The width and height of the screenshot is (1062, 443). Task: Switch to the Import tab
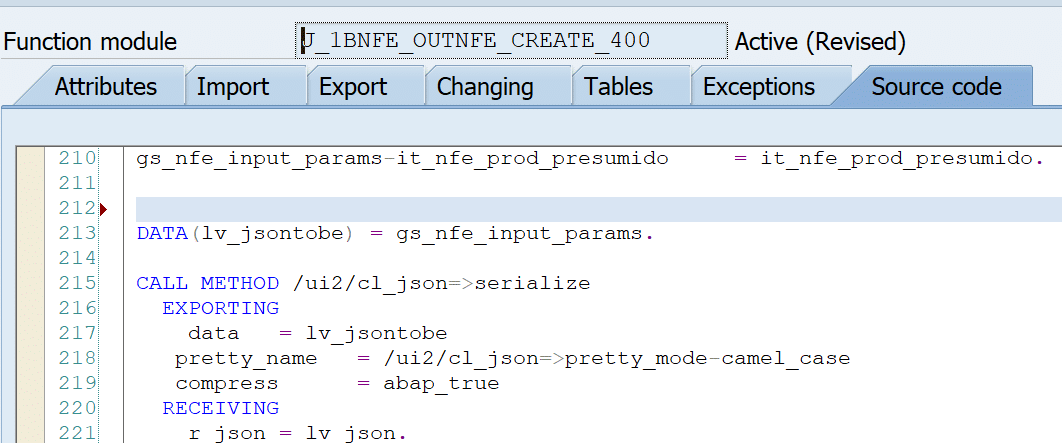tap(232, 87)
